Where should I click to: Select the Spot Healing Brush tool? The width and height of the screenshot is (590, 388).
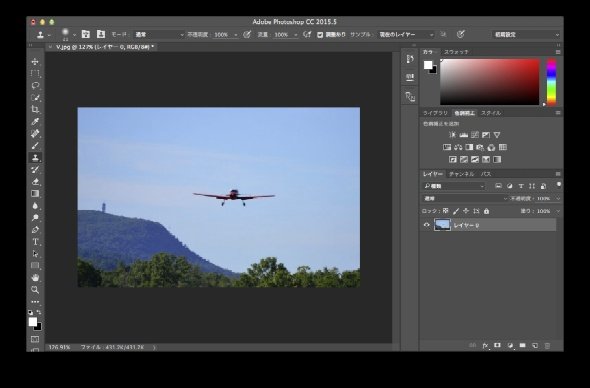tap(35, 134)
